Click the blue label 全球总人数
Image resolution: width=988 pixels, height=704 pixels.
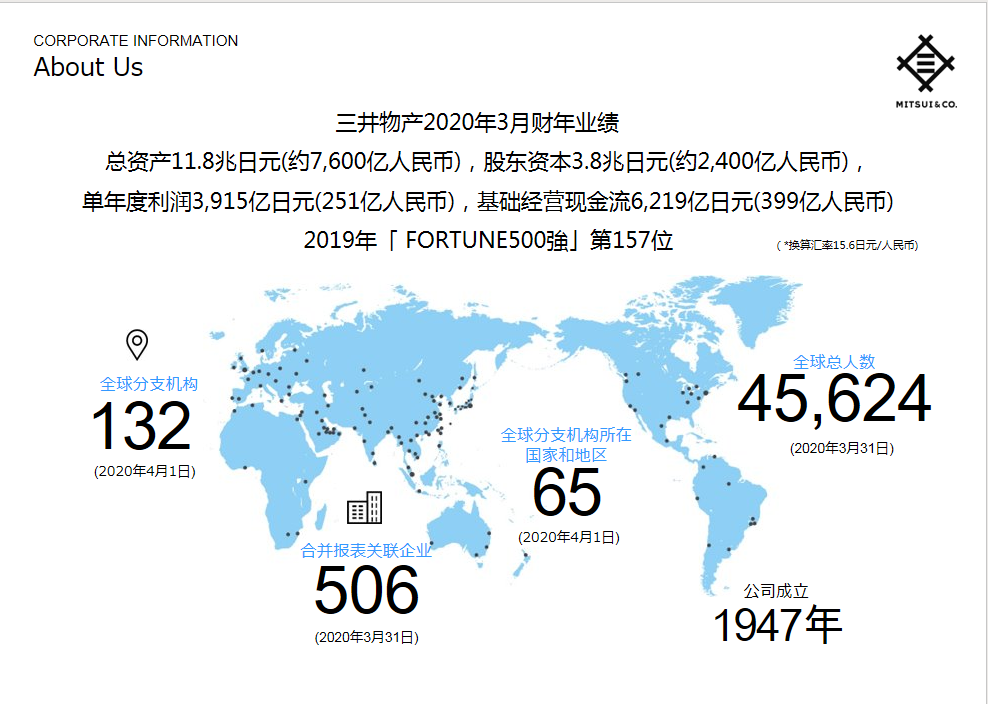834,362
